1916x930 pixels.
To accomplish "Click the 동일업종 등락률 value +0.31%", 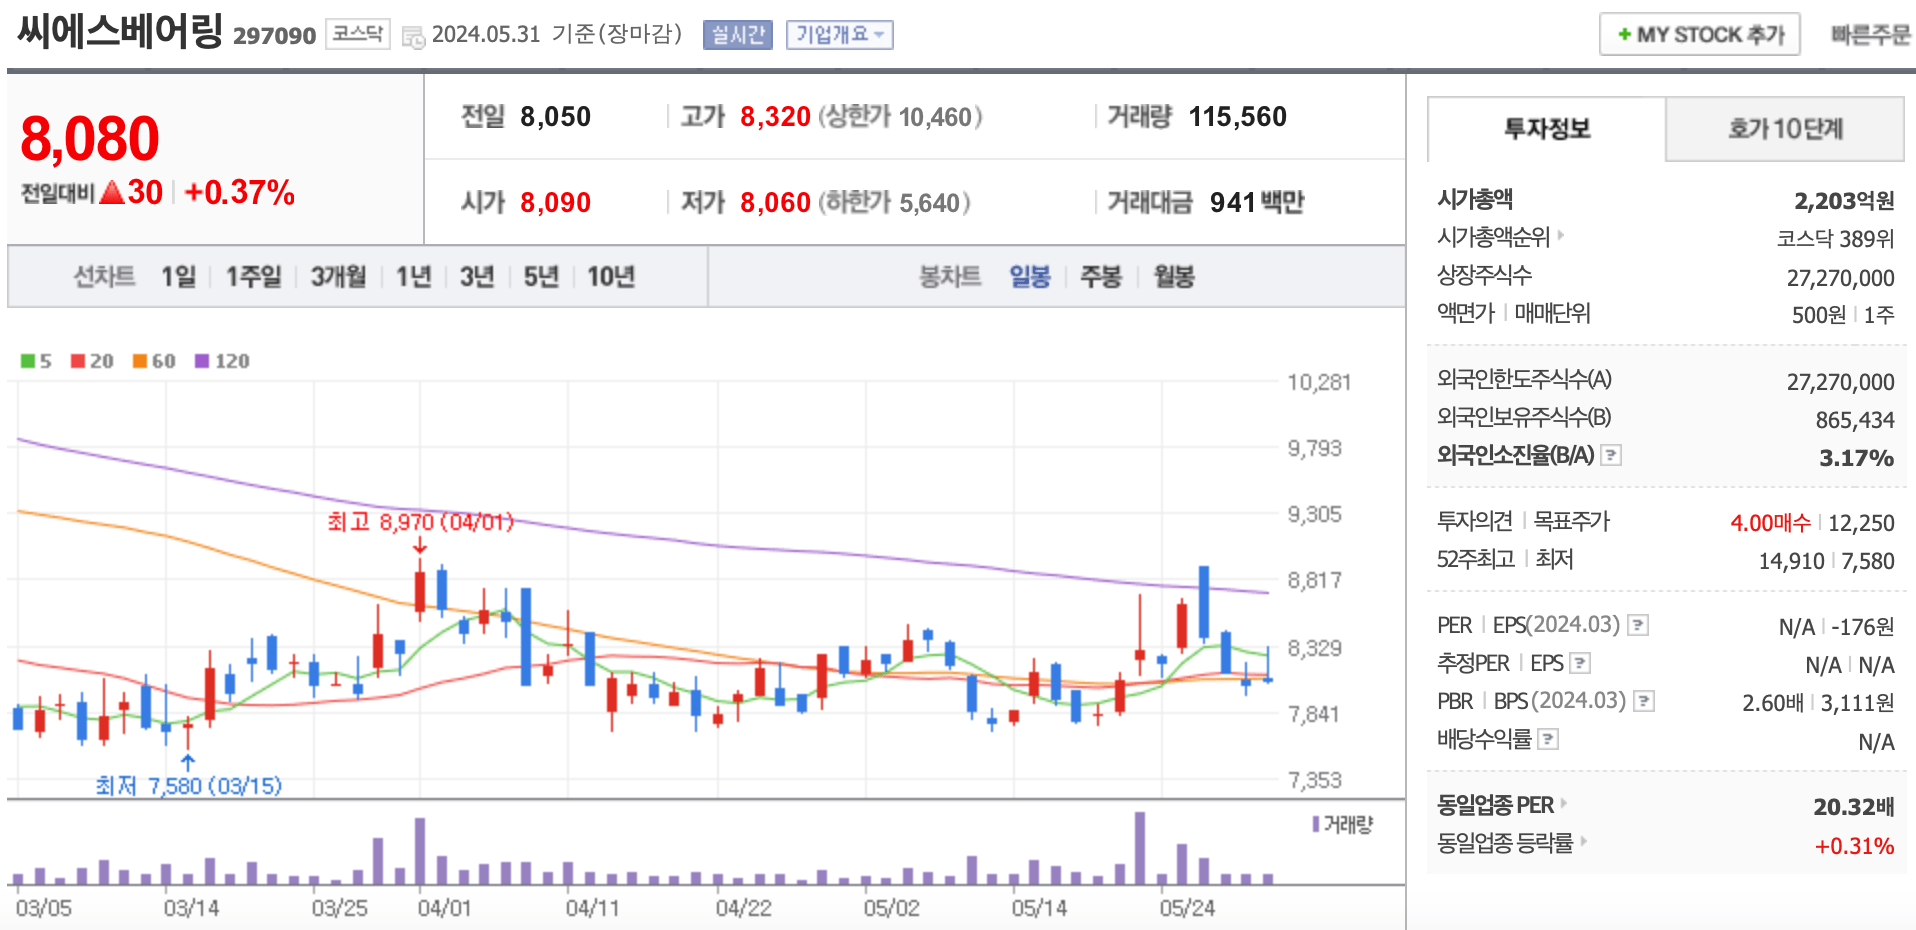I will pos(1854,846).
